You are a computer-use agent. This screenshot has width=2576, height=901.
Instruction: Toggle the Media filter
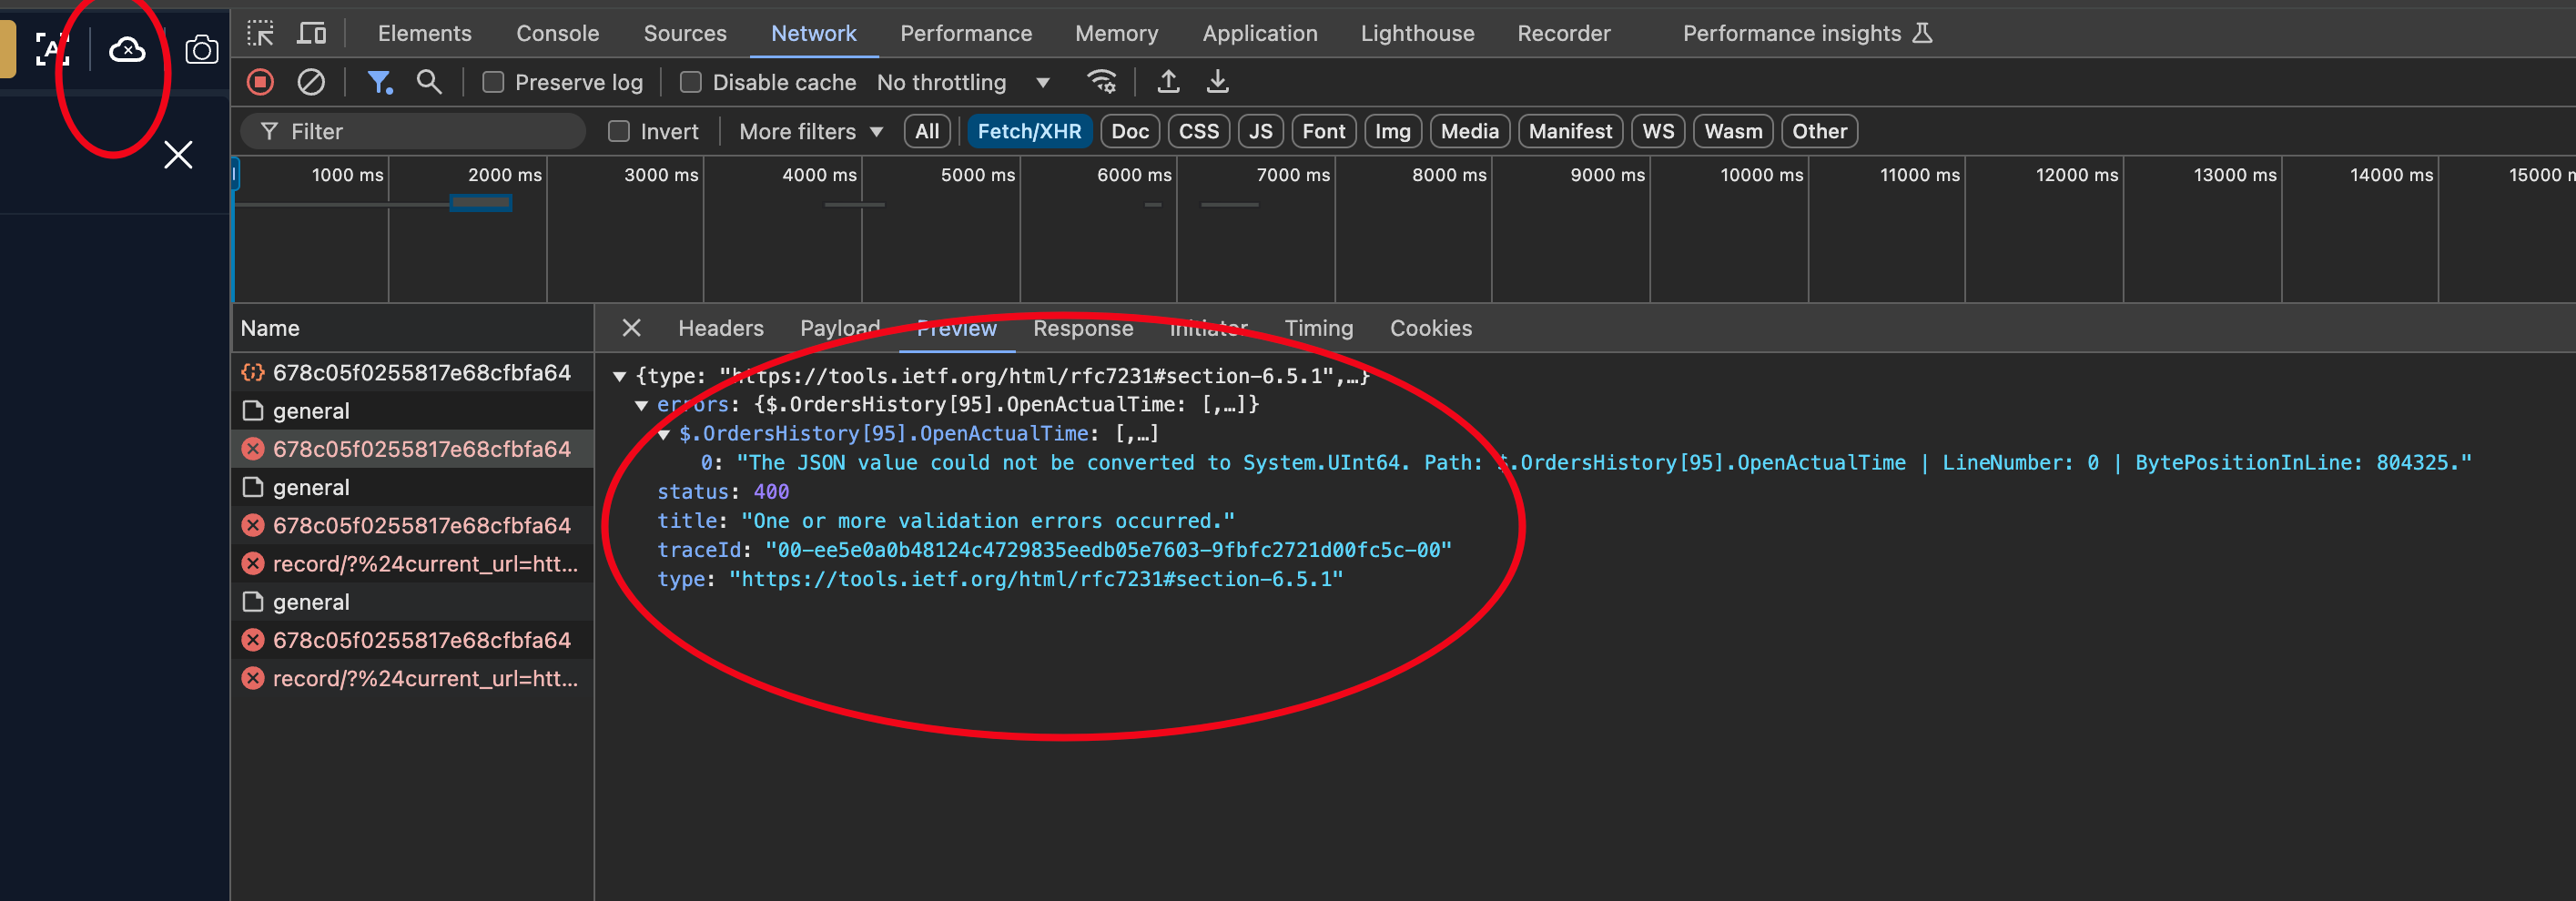coord(1469,131)
